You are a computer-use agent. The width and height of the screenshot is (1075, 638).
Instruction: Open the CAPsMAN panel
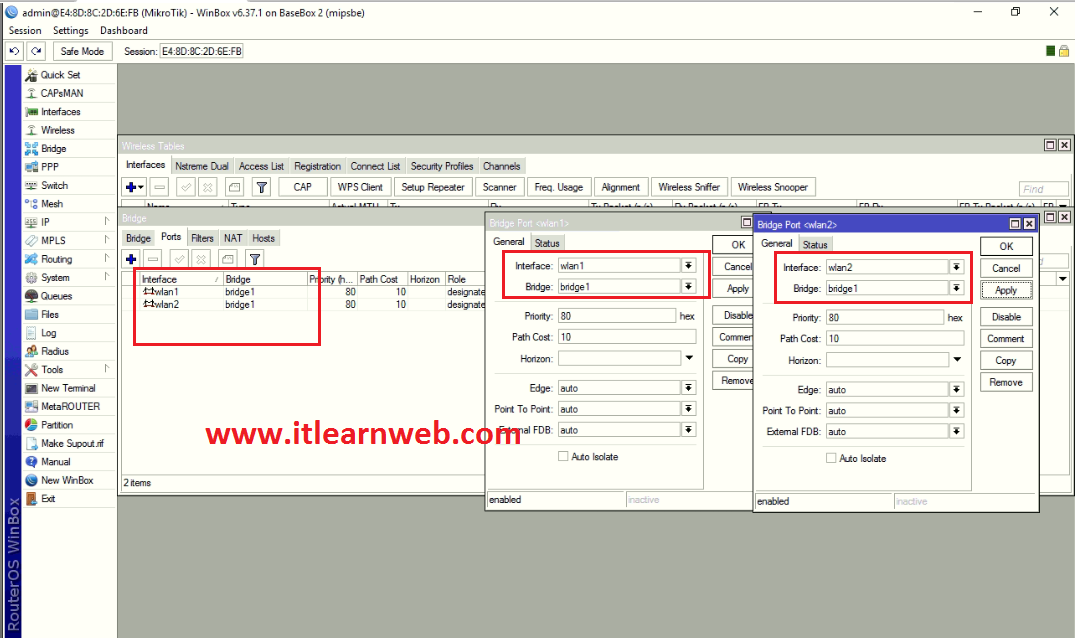[61, 92]
